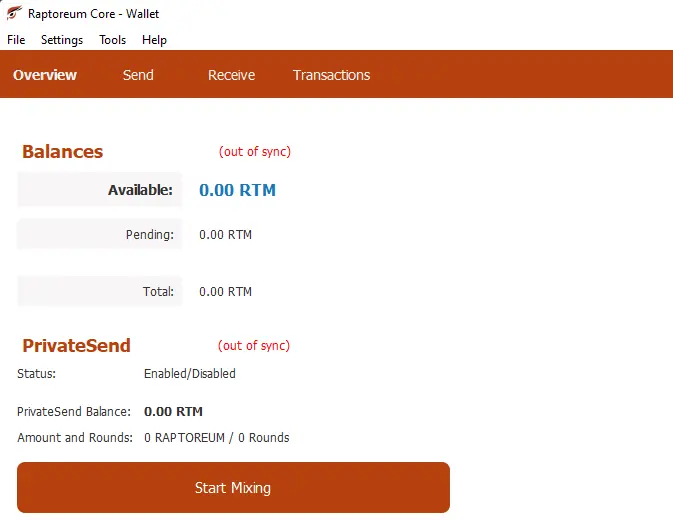Image resolution: width=673 pixels, height=520 pixels.
Task: Click the PrivateSend heading
Action: pos(76,345)
